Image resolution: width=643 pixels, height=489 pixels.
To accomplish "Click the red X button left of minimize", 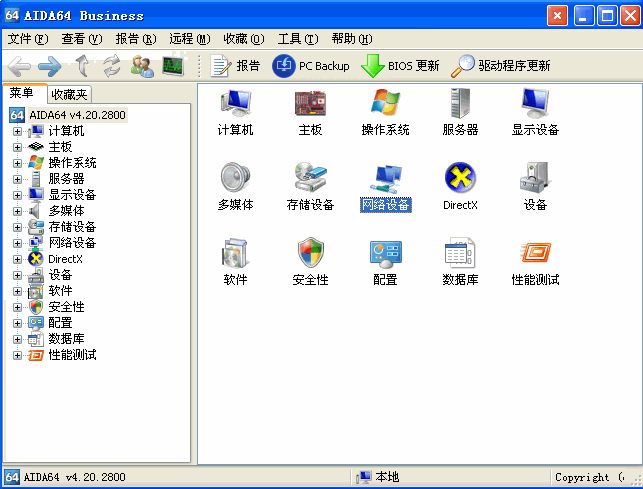I will coord(557,16).
